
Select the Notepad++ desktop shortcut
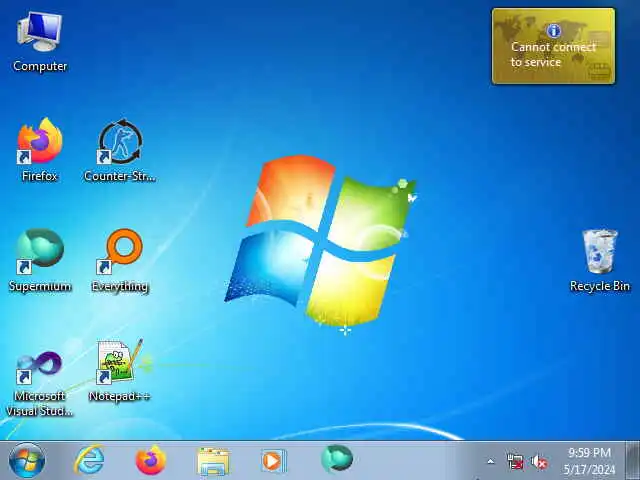pyautogui.click(x=120, y=371)
